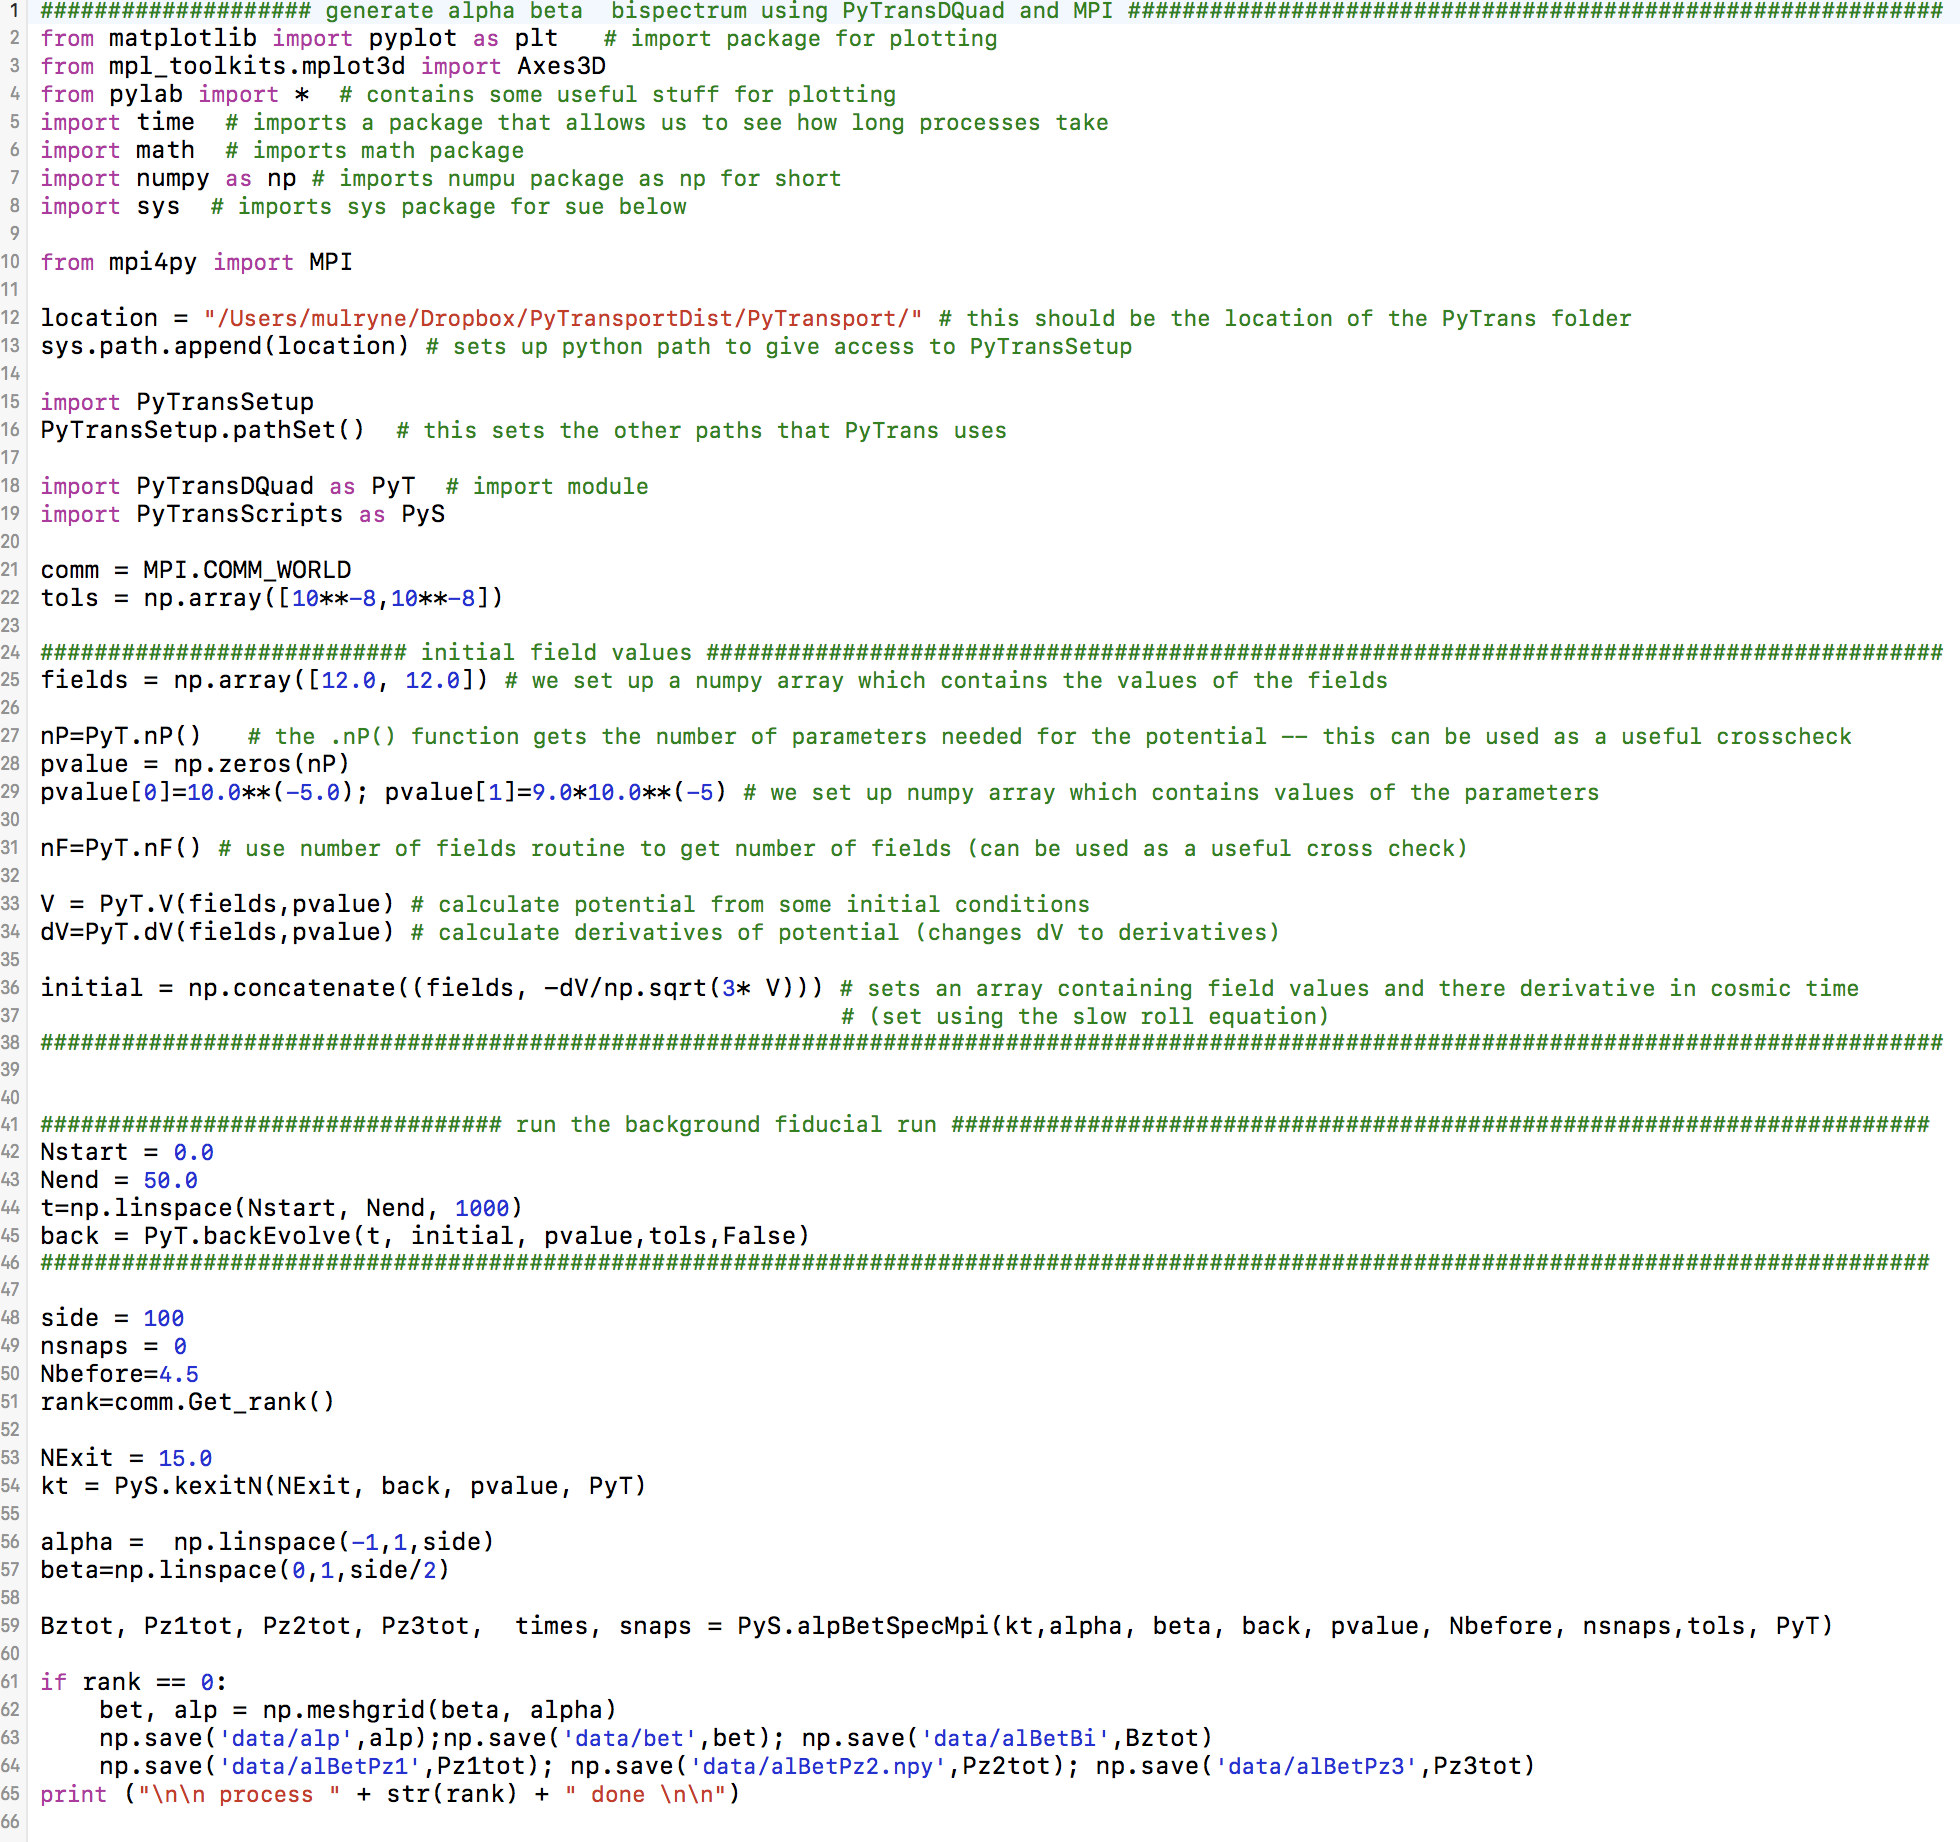Click the 'initial field values' section comment
Screen dimensions: 1960x1842
pyautogui.click(x=556, y=652)
